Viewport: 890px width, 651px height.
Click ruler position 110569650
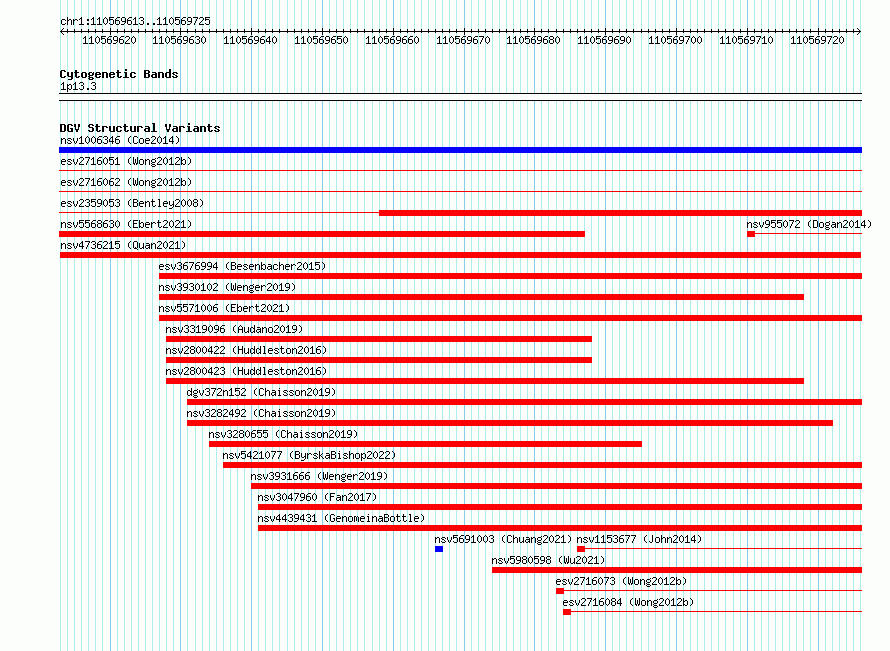tap(321, 40)
